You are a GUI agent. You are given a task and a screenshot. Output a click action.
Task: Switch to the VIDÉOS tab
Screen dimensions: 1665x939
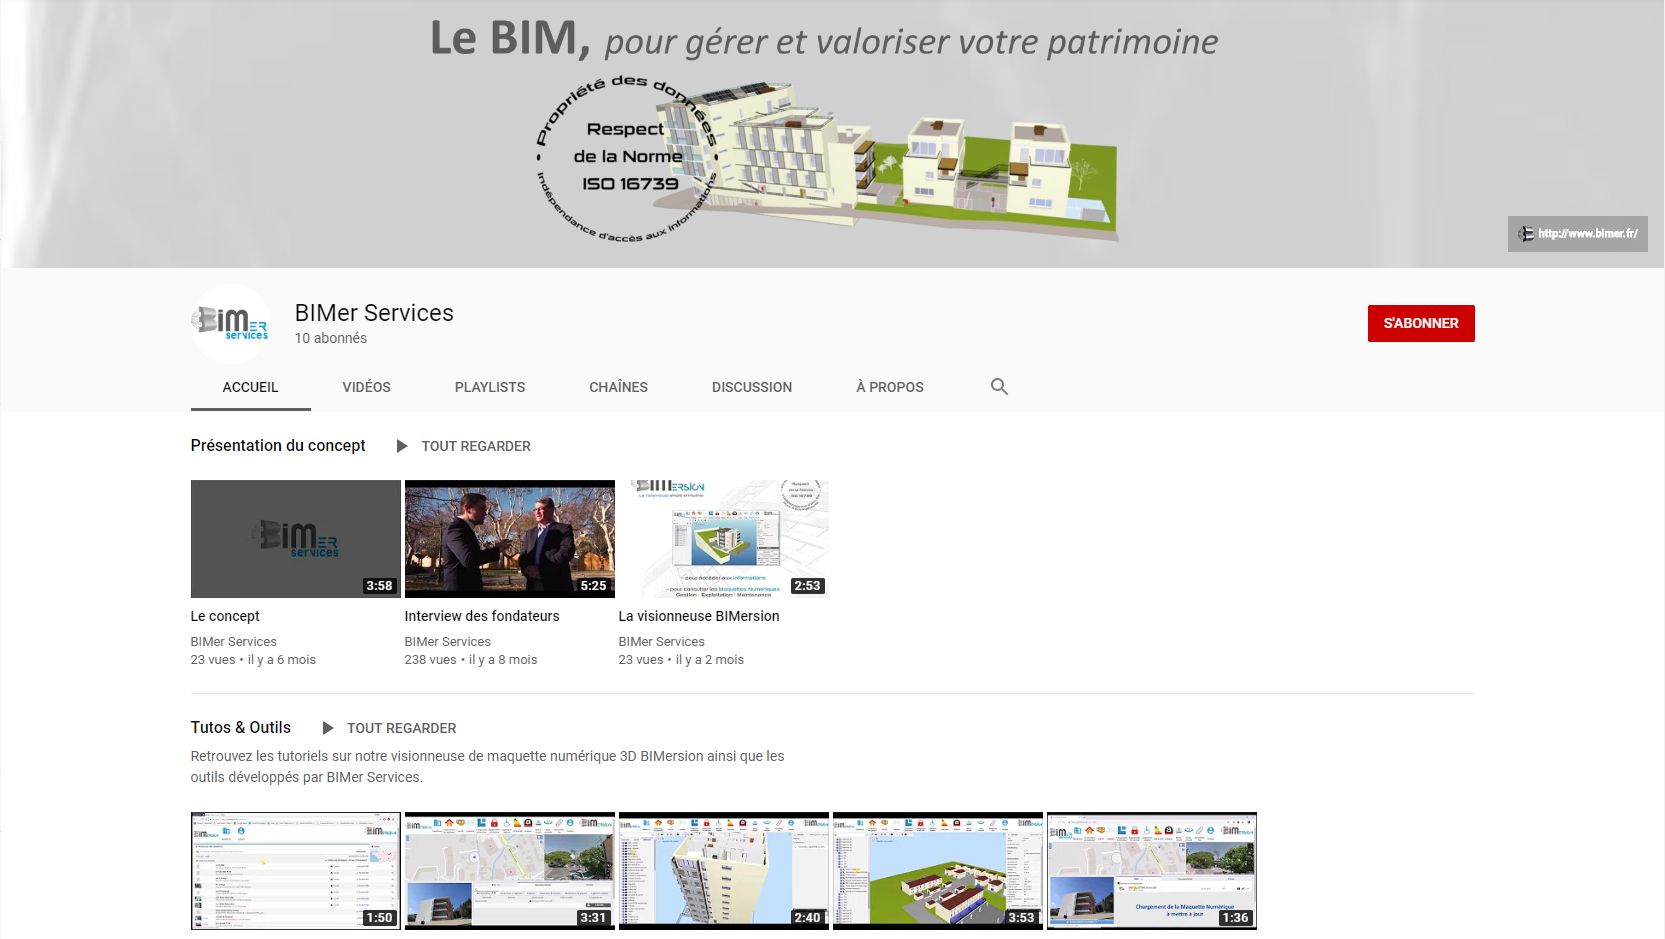367,387
